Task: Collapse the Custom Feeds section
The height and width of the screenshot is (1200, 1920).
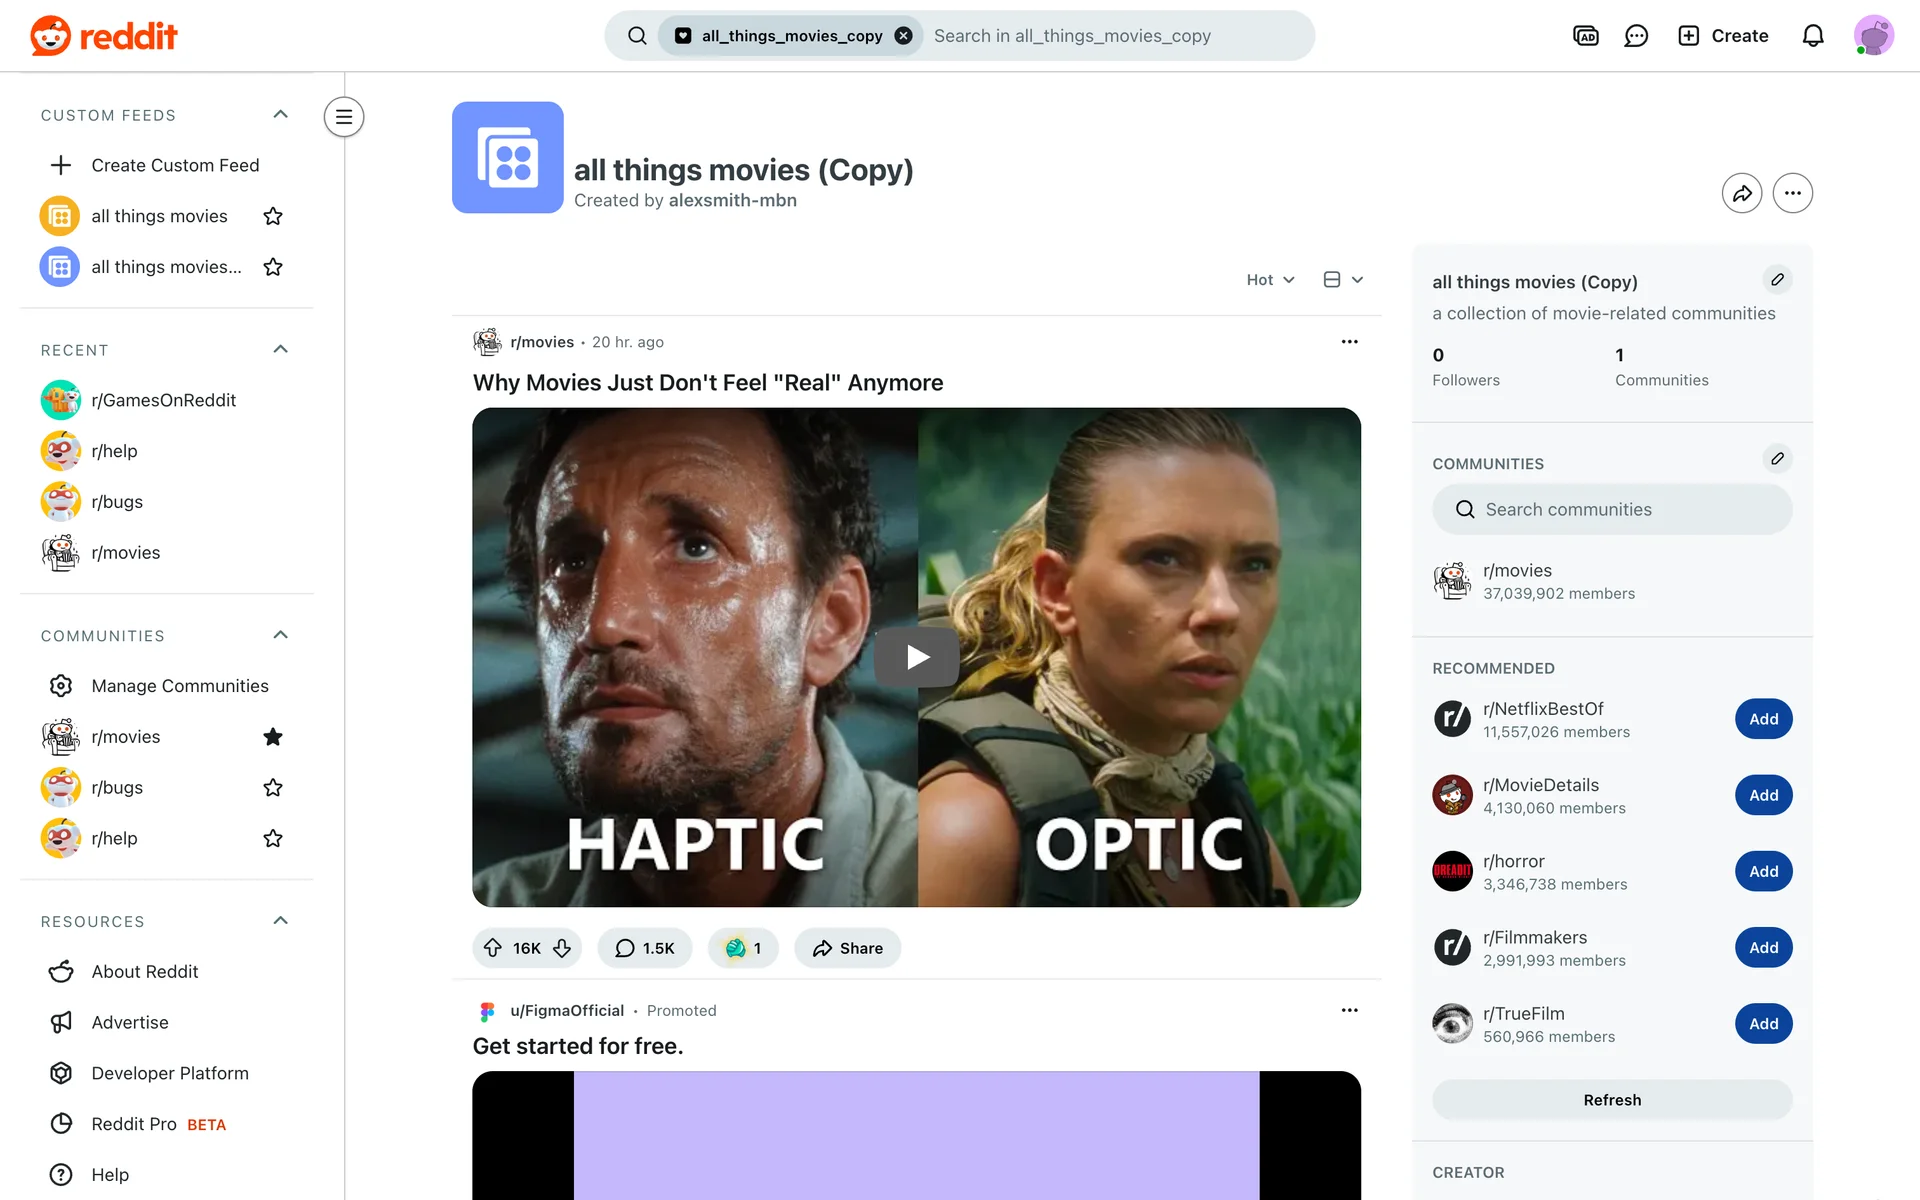Action: coord(281,114)
